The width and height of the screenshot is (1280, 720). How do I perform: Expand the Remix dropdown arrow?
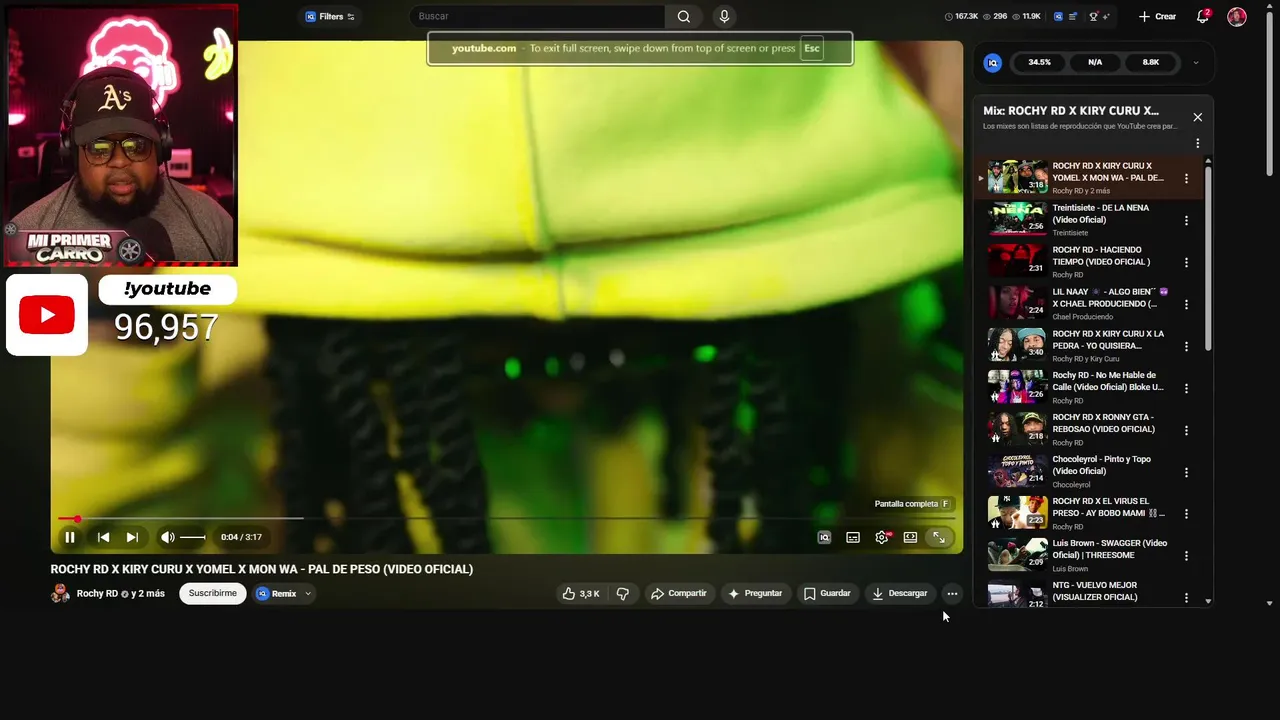(x=308, y=593)
